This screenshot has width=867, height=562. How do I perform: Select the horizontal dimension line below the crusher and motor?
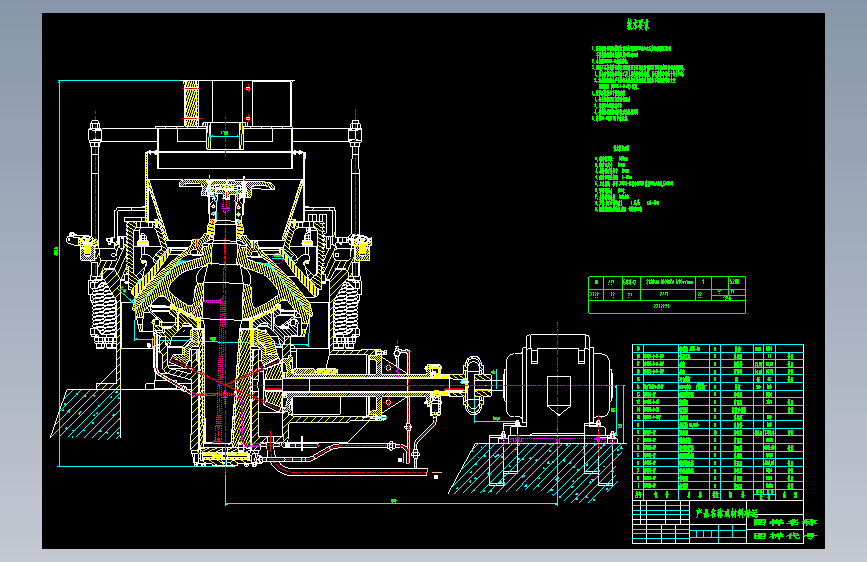click(x=391, y=504)
